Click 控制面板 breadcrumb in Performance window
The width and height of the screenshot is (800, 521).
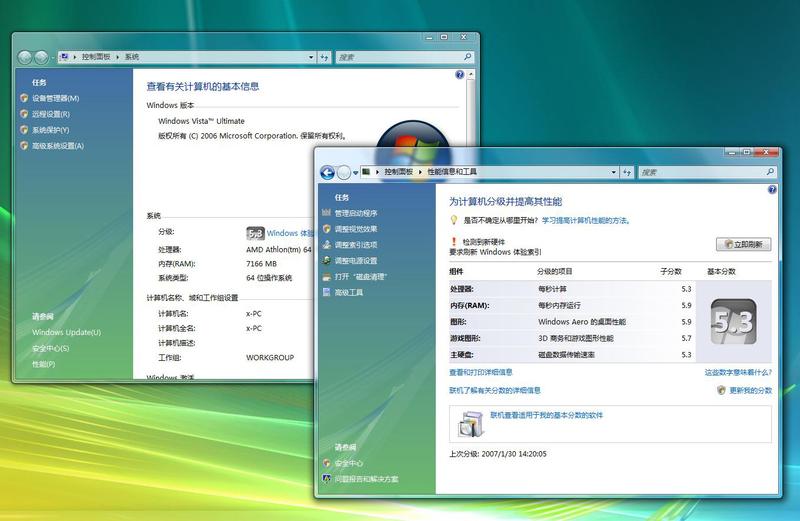click(398, 172)
